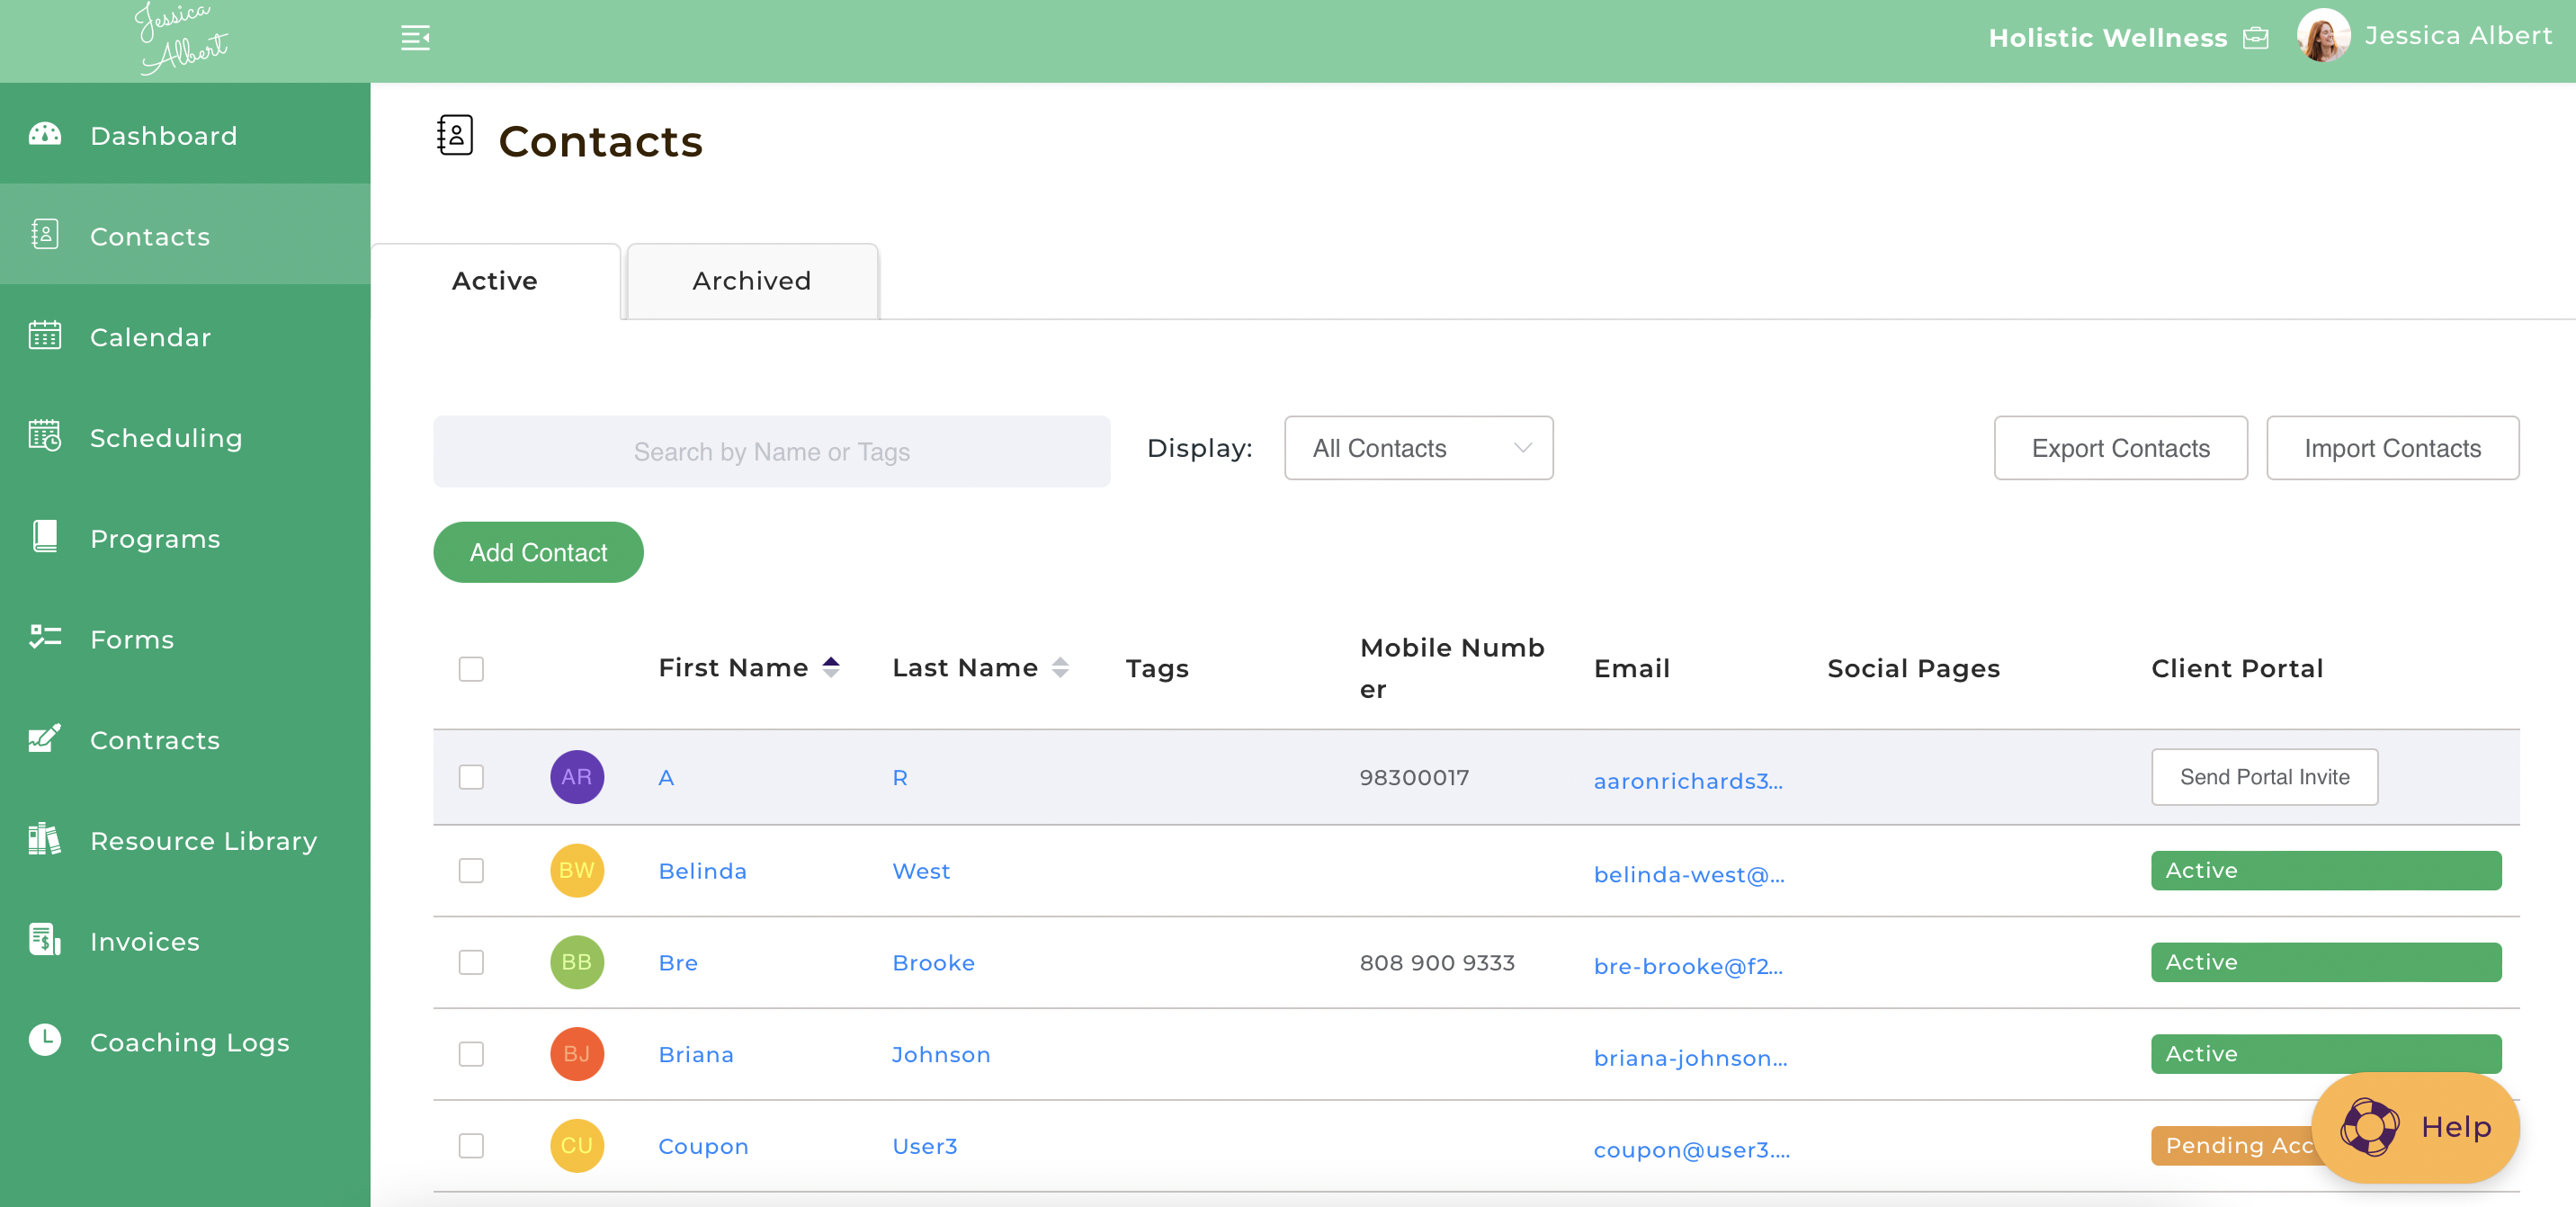This screenshot has width=2576, height=1207.
Task: Click Coupon User3's orange Pending status
Action: click(x=2235, y=1146)
